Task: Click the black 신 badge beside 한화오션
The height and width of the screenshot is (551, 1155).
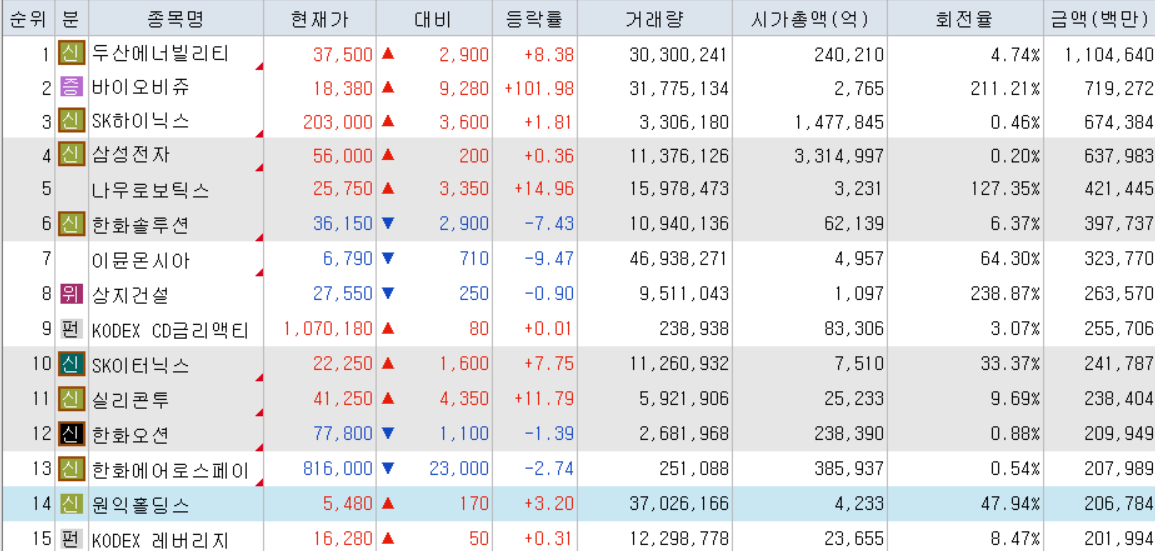Action: click(x=71, y=433)
